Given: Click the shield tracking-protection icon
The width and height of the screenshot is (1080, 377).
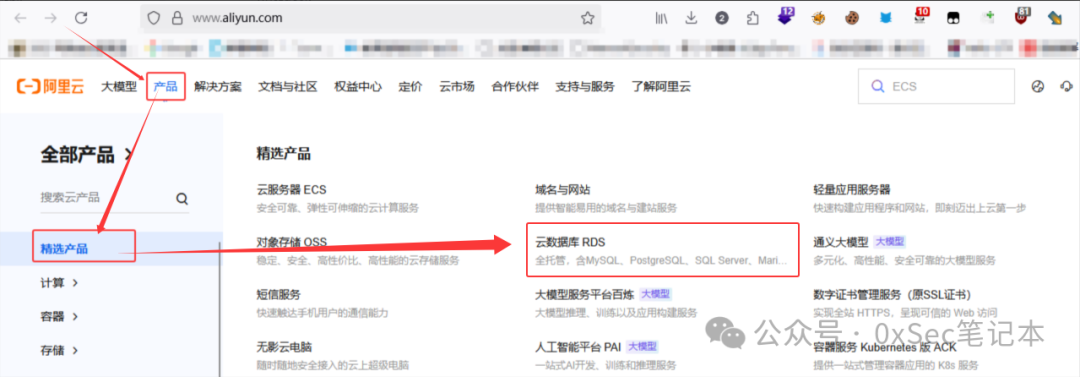Looking at the screenshot, I should (154, 19).
